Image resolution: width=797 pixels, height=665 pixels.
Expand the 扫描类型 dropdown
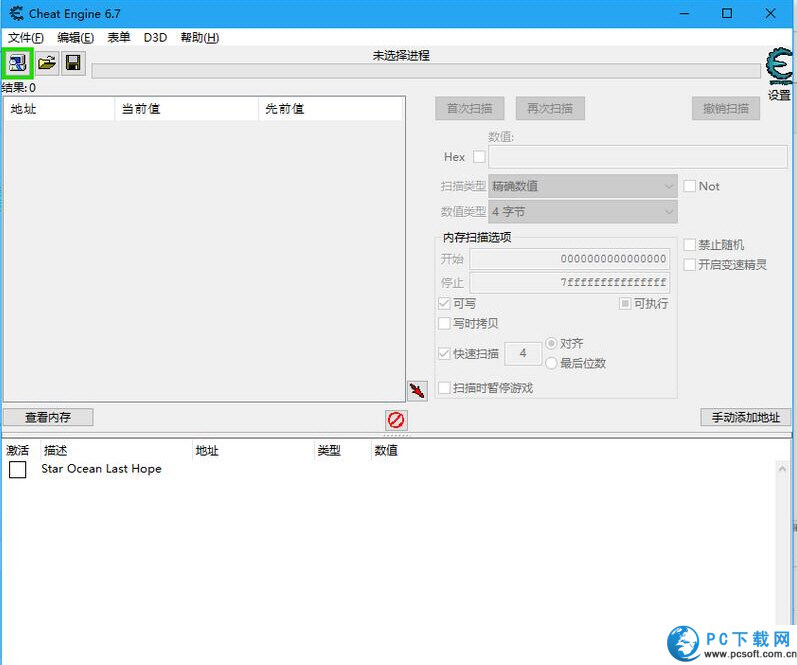583,186
